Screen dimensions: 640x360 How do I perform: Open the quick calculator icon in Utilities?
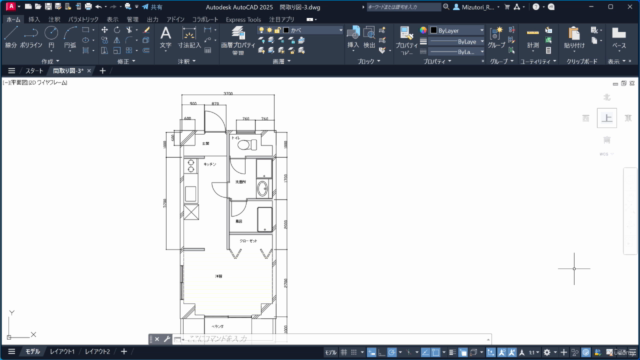pos(549,51)
